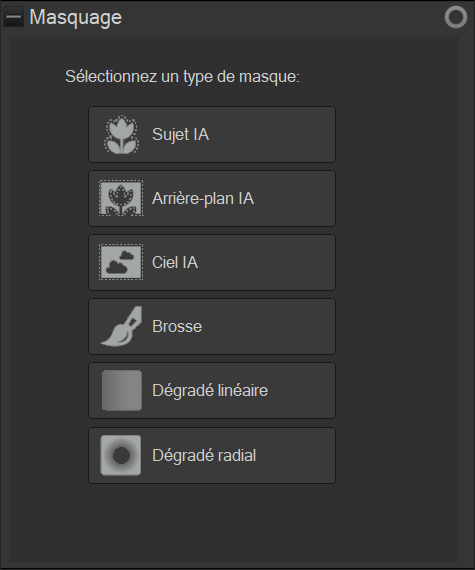Toggle the circular Masquage on/off indicator
This screenshot has height=570, width=475.
(x=456, y=17)
